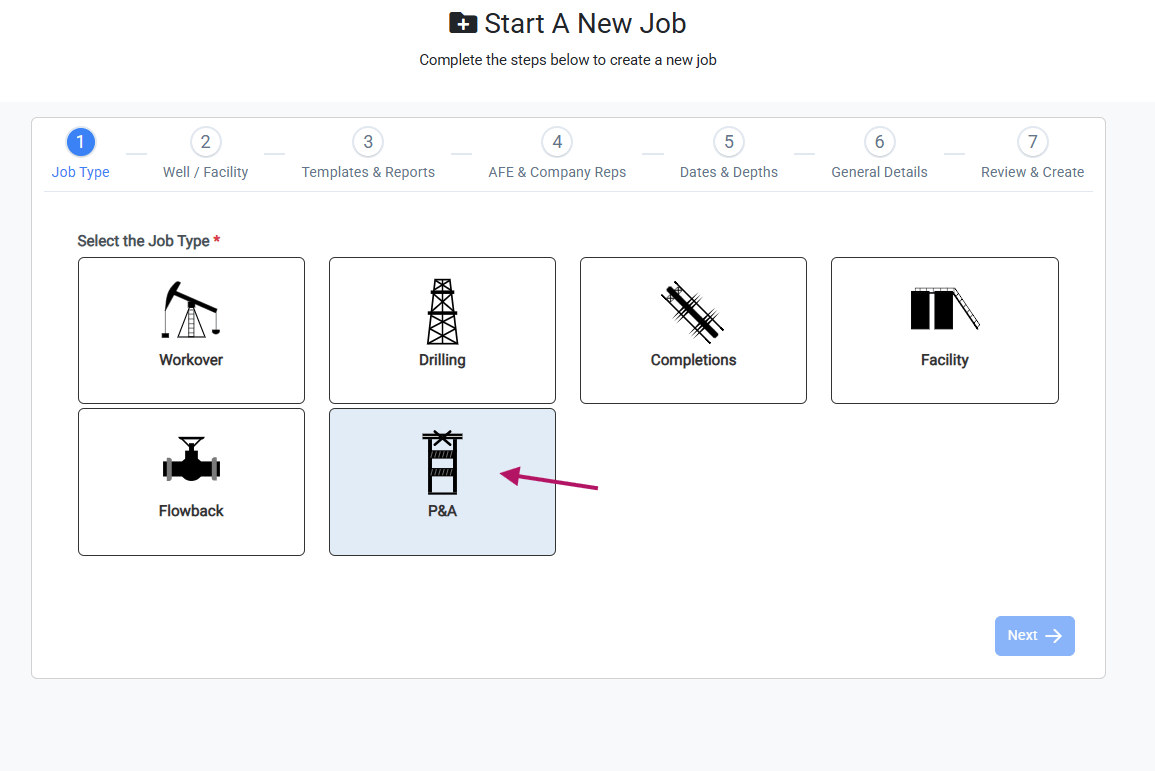Choose the Flowback valve icon

[191, 460]
